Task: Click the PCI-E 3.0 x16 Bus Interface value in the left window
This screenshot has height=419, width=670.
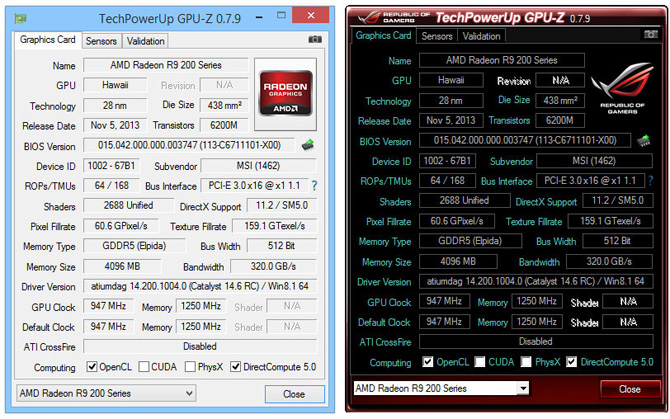Action: (x=254, y=185)
